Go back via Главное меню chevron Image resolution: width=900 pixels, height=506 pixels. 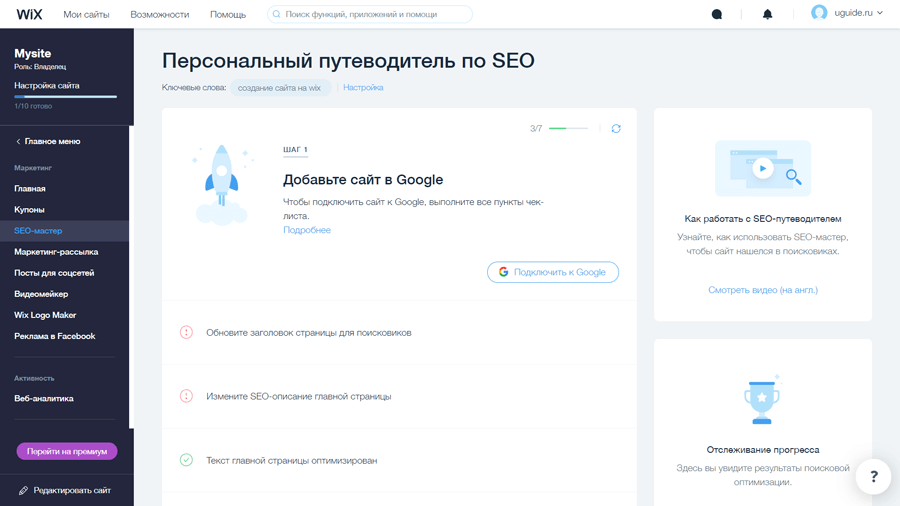(x=18, y=142)
